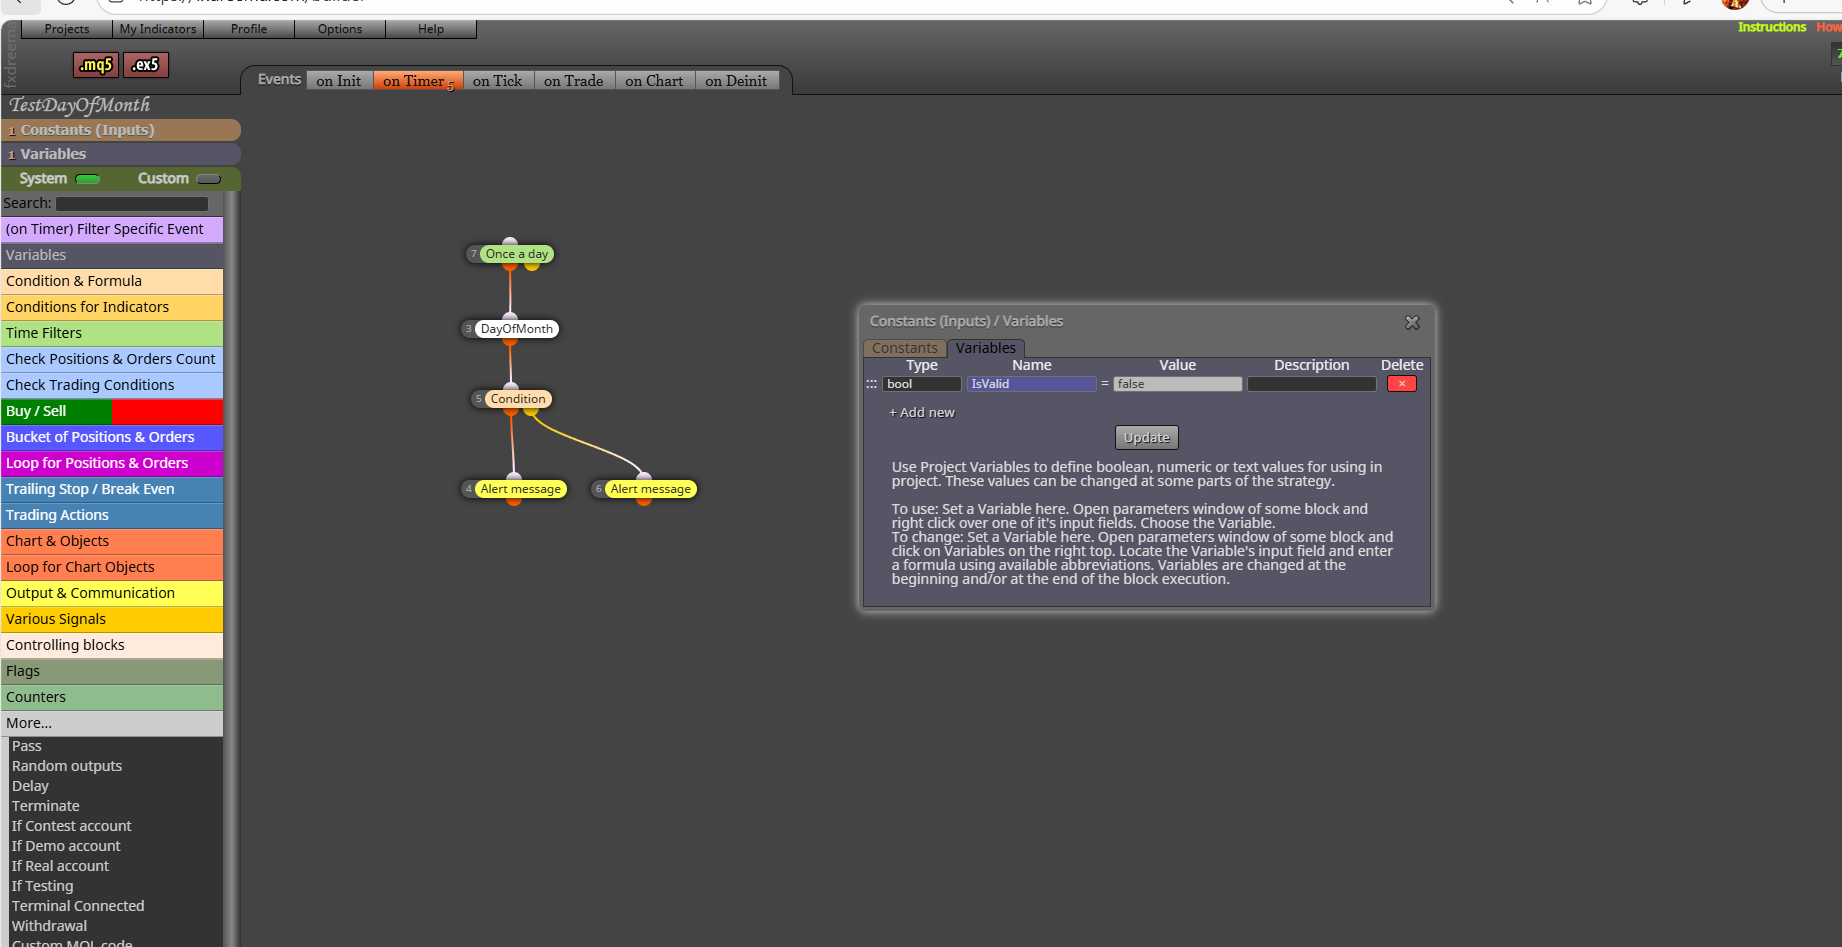Viewport: 1842px width, 947px height.
Task: Close the Constants/Variables dialog
Action: coord(1412,322)
